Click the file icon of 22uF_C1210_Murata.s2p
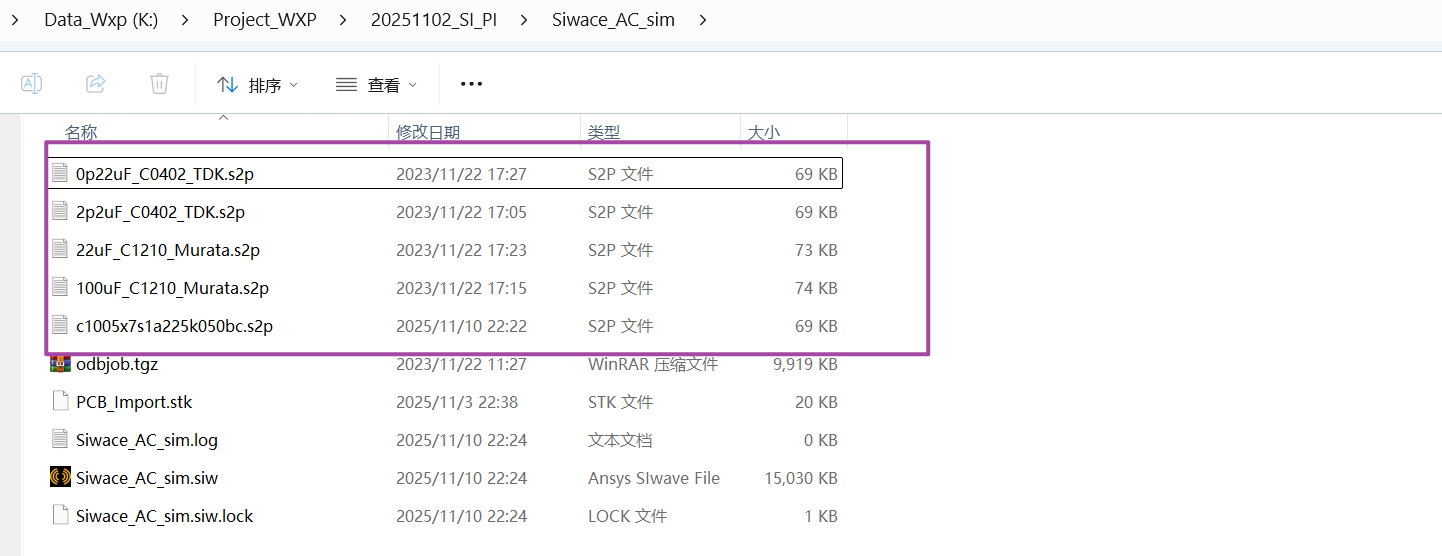 (60, 249)
